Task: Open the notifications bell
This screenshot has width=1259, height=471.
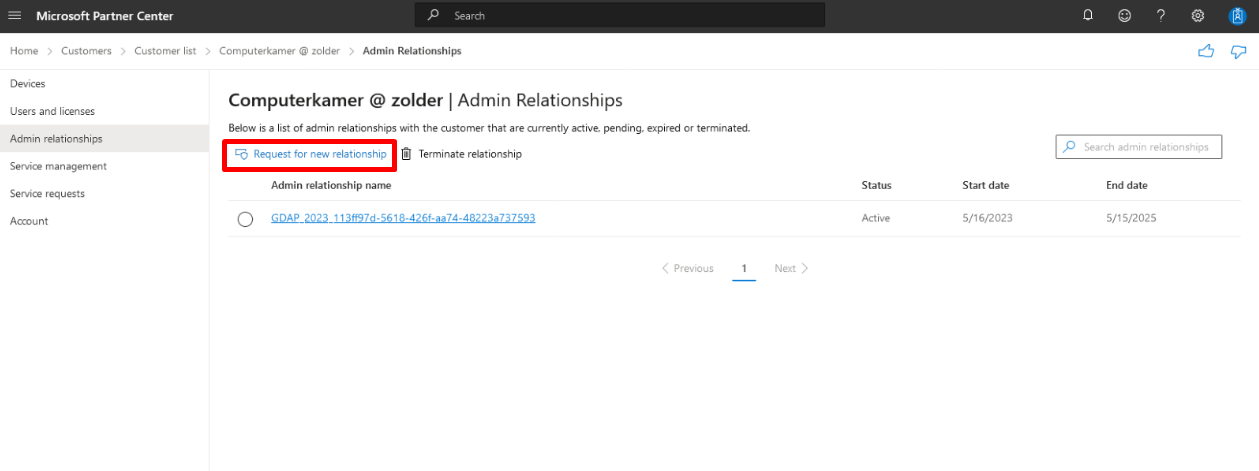Action: [1088, 16]
